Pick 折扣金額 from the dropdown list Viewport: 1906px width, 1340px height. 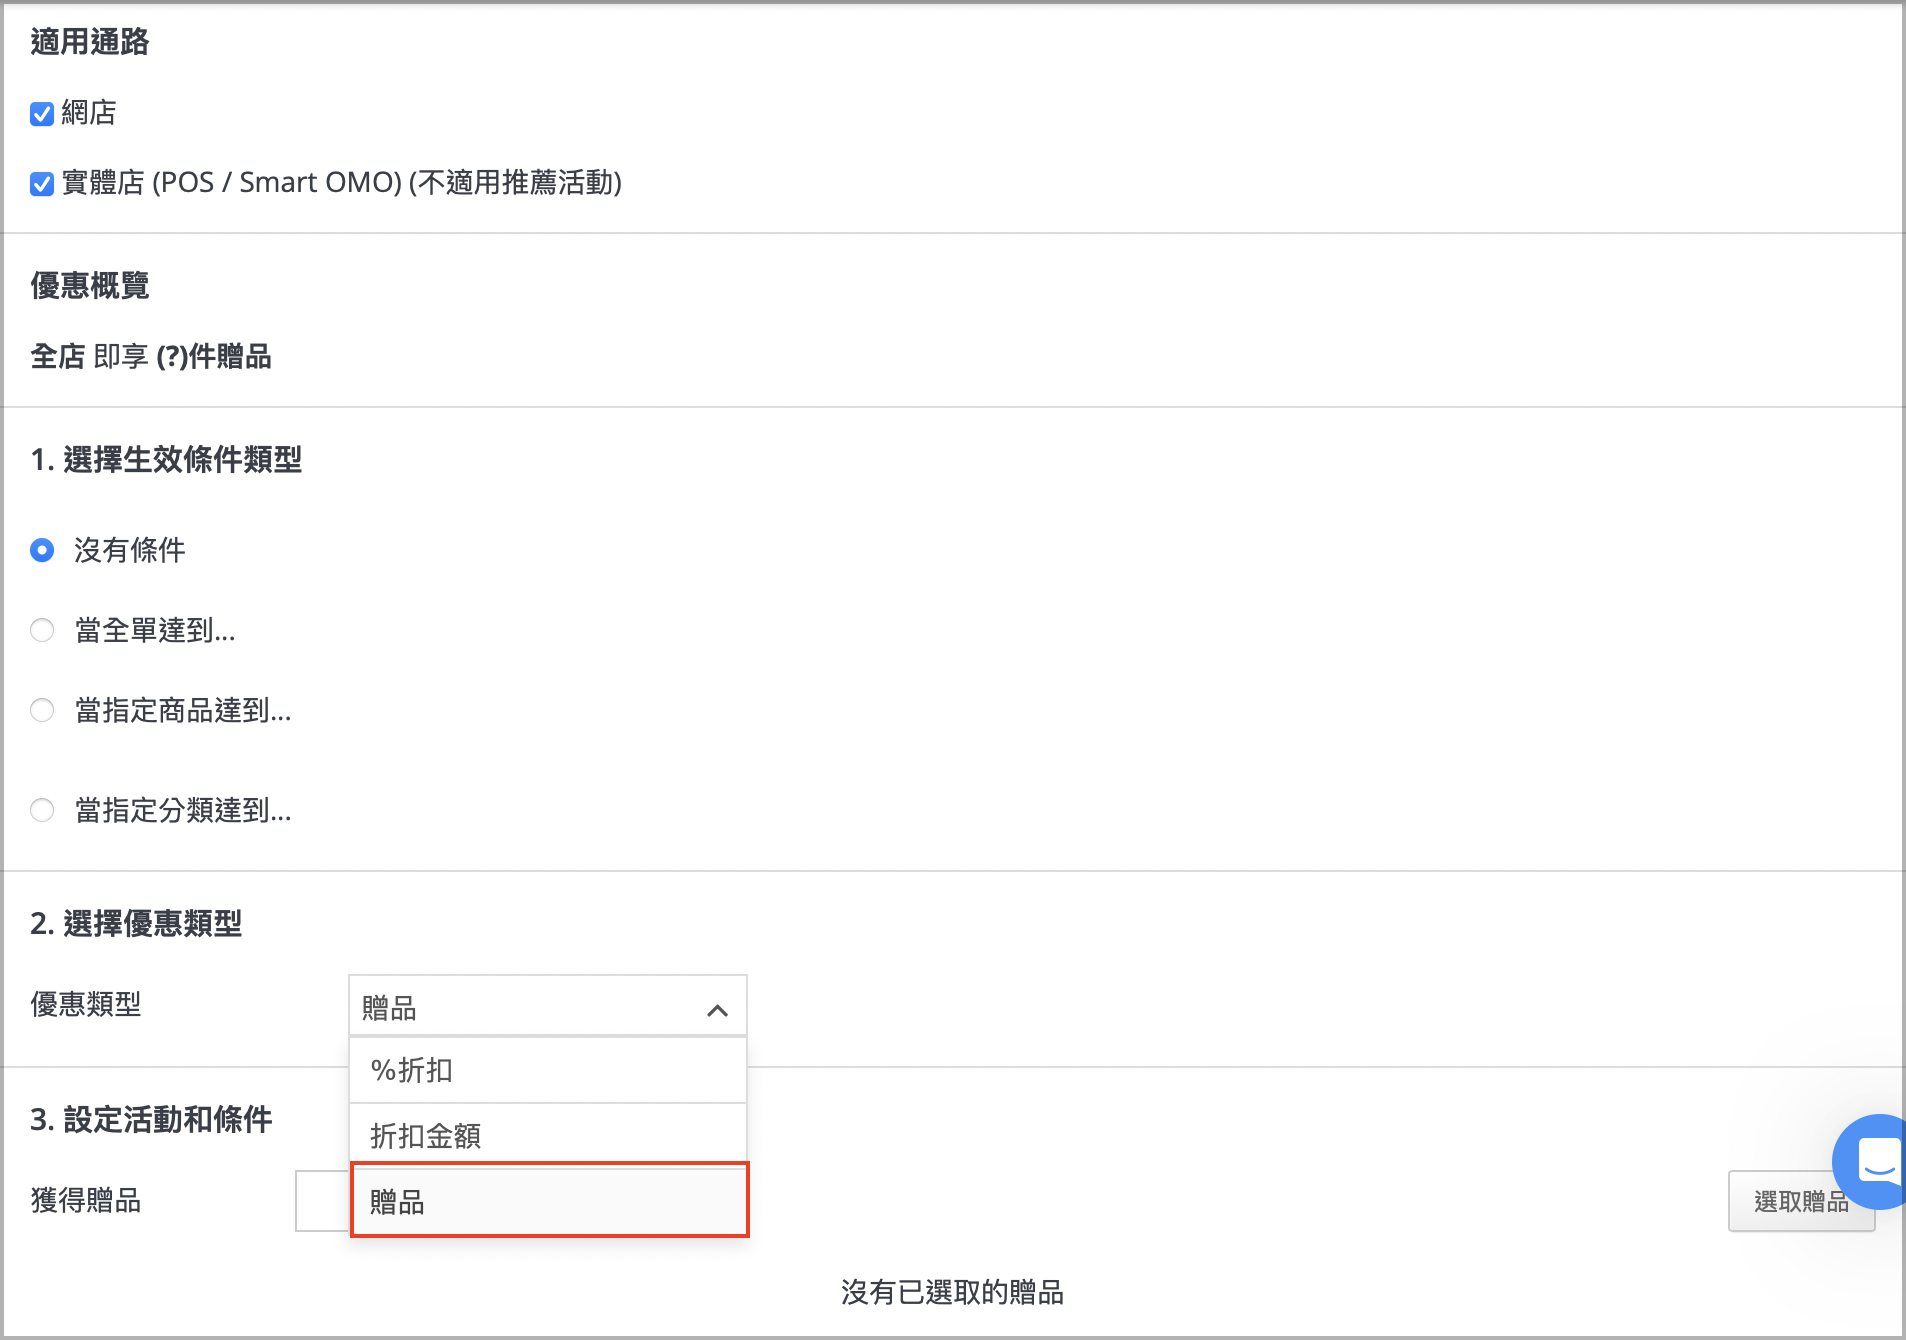(x=548, y=1135)
